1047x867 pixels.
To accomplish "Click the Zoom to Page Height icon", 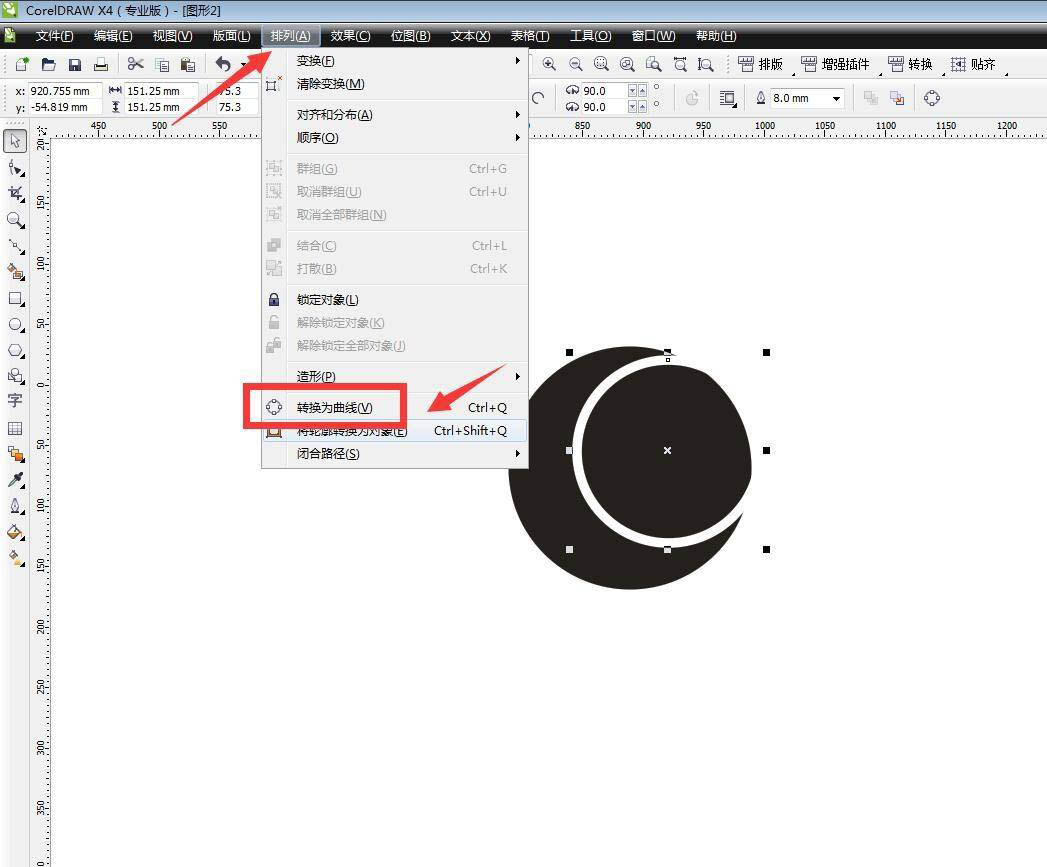I will tap(705, 64).
